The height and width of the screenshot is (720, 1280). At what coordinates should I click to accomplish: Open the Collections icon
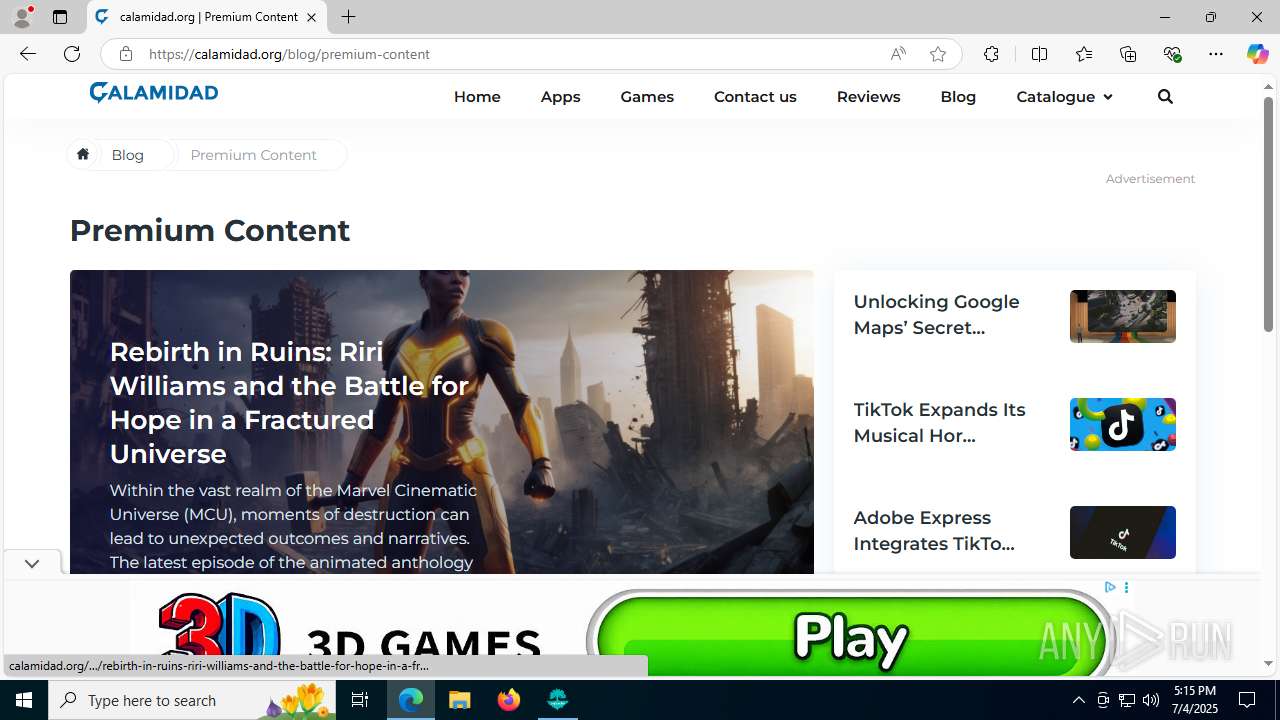(x=1128, y=54)
